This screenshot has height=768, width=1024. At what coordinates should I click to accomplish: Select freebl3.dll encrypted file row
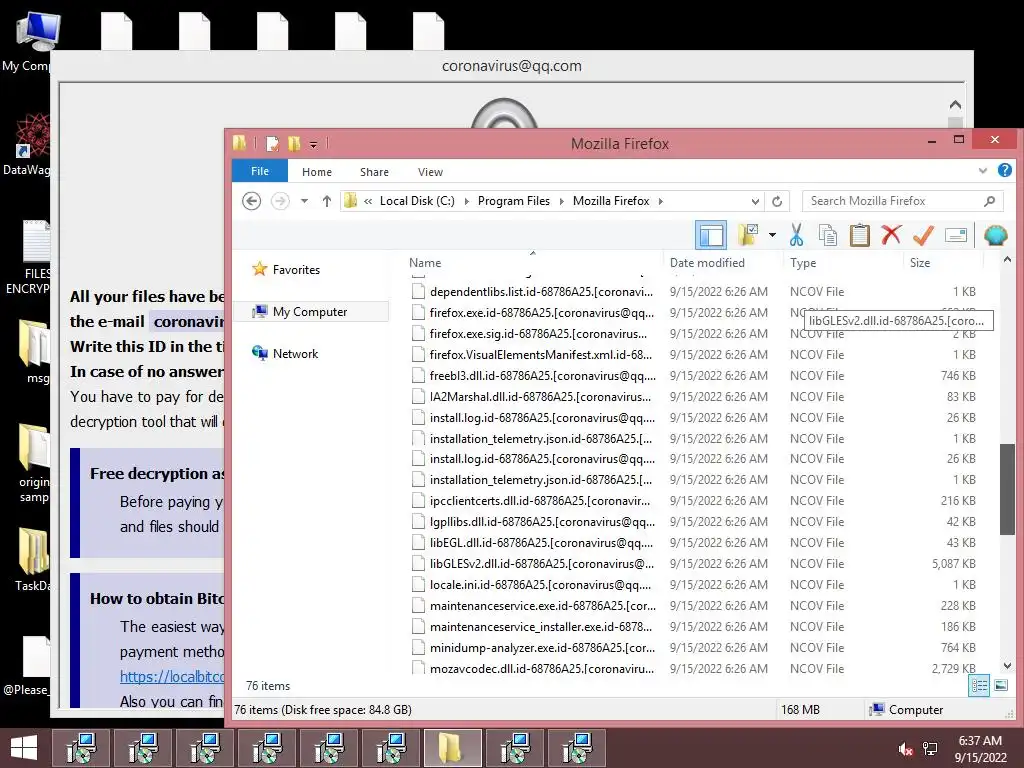click(694, 376)
